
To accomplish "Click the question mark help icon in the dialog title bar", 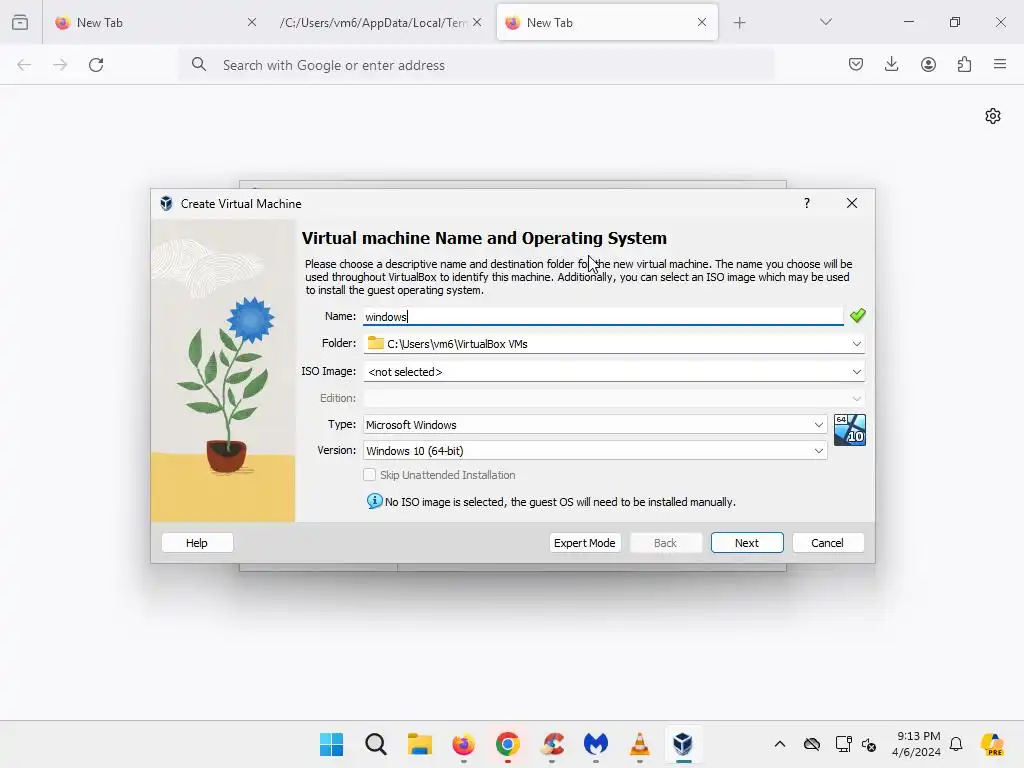I will click(x=807, y=203).
